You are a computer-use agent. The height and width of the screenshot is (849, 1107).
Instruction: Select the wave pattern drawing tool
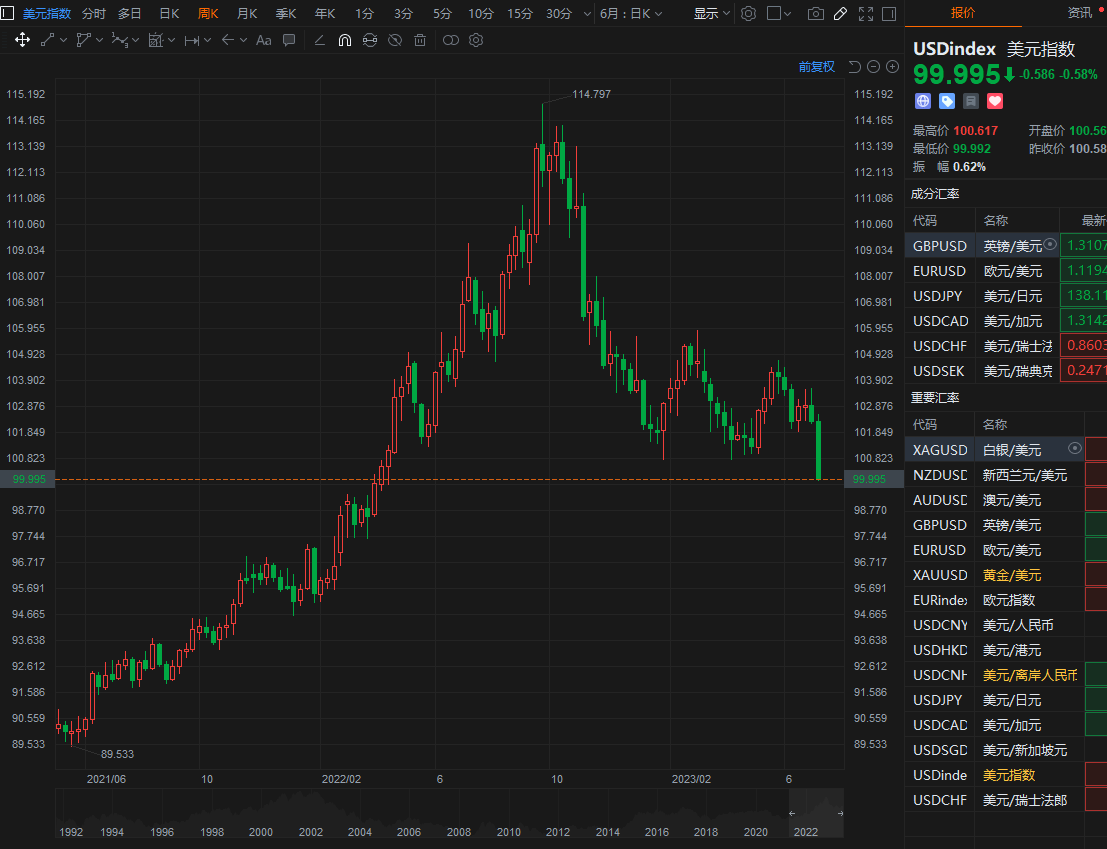point(119,40)
